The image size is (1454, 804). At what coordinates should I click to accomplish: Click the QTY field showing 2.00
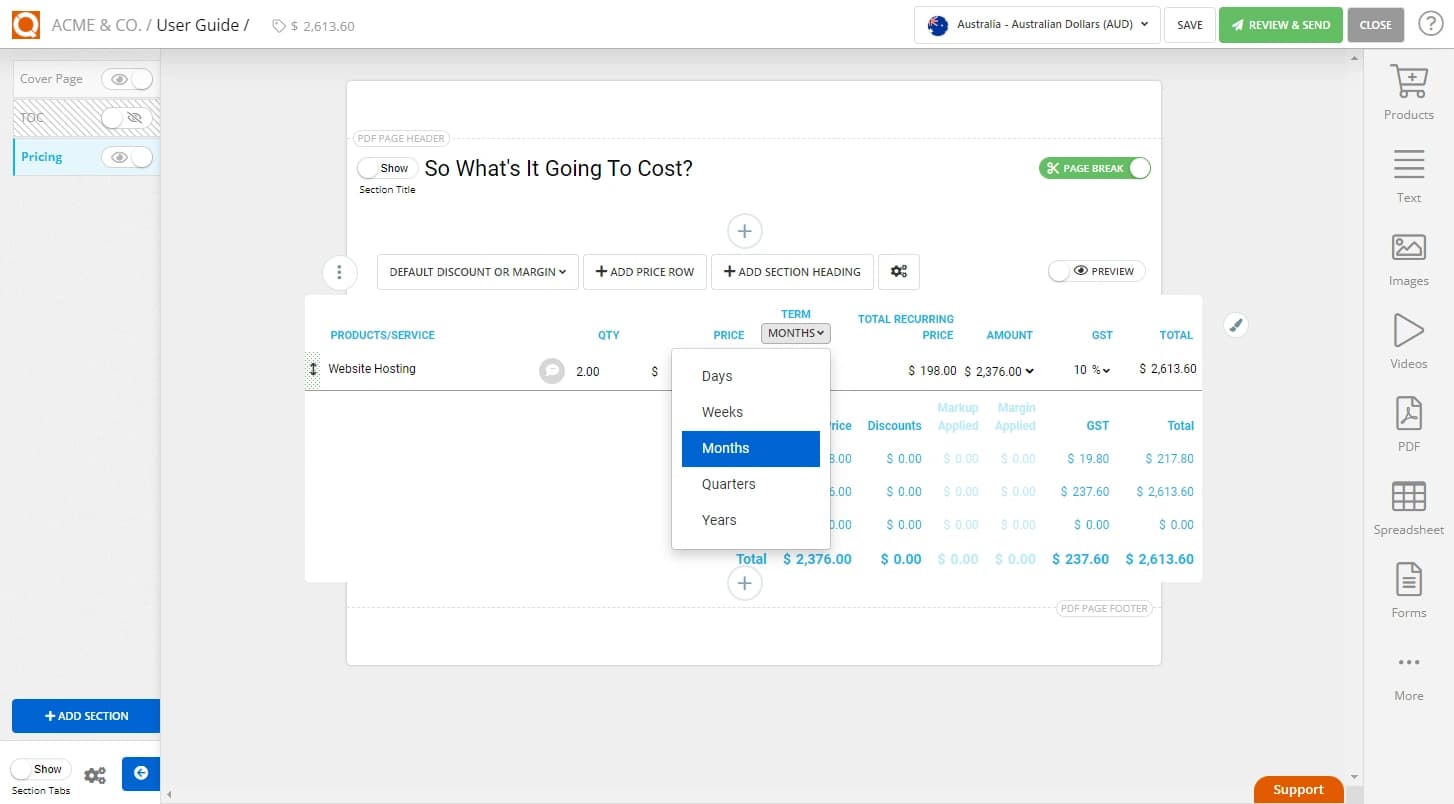(x=590, y=371)
